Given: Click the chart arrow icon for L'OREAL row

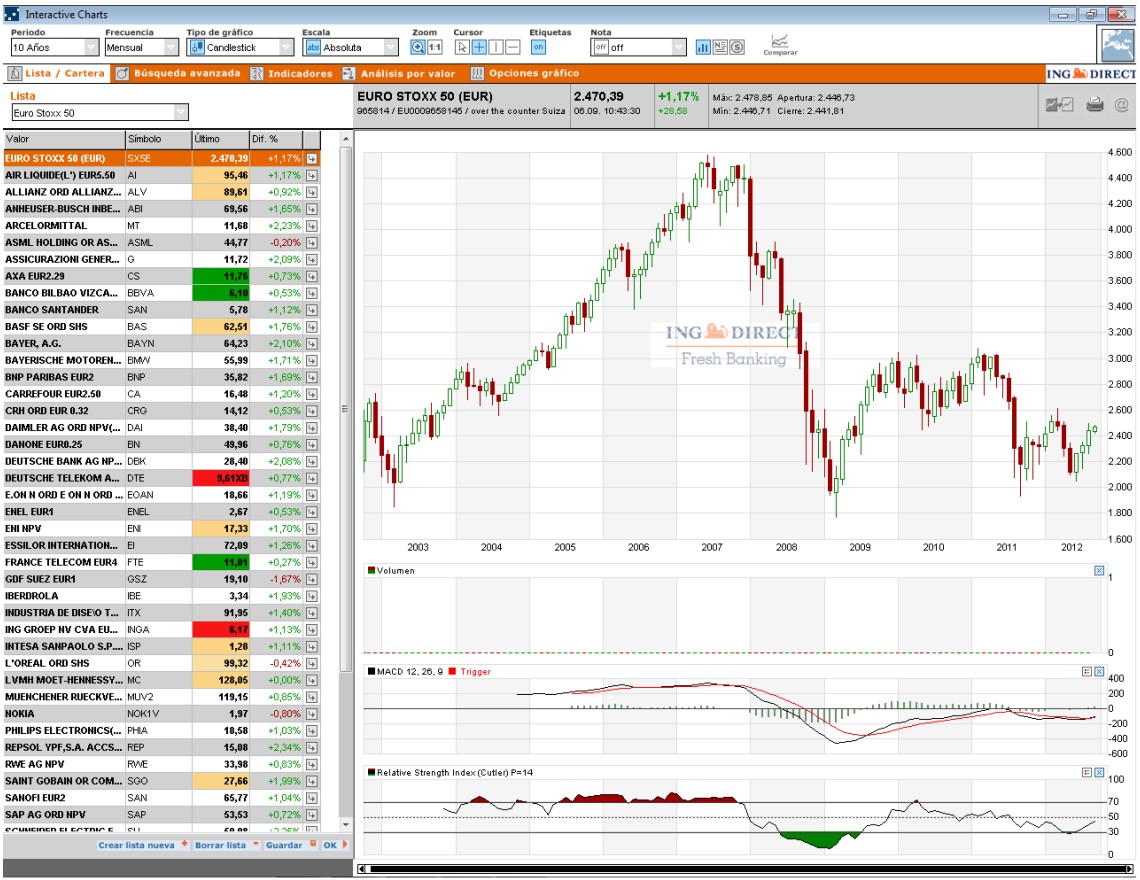Looking at the screenshot, I should point(312,663).
